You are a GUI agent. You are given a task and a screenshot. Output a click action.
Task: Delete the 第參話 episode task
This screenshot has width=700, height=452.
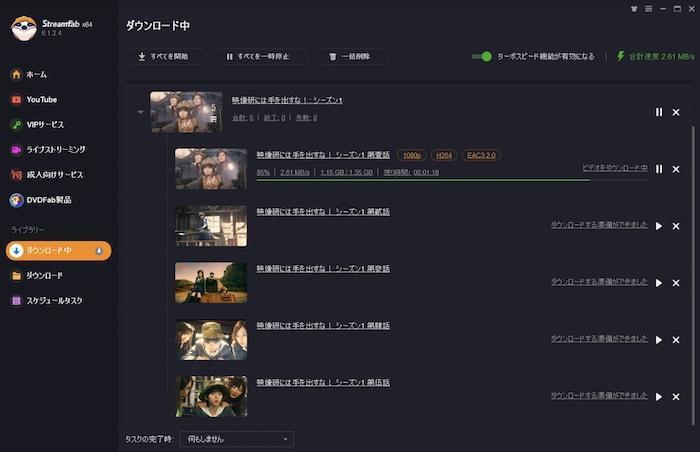(676, 283)
